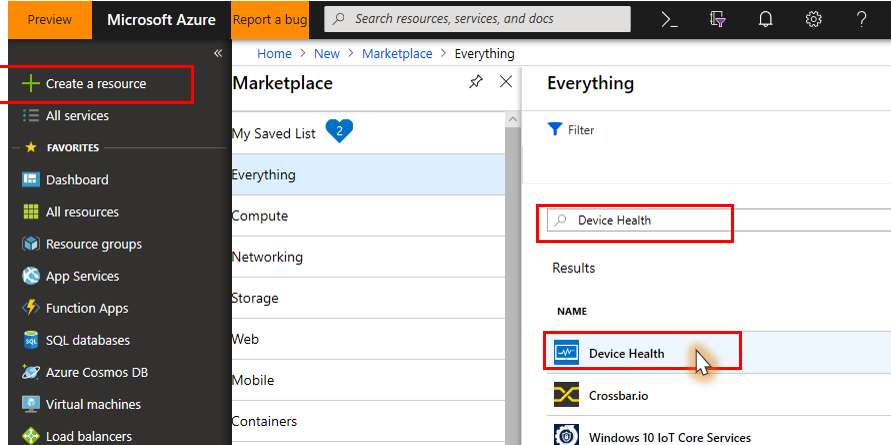Click the Report a bug button
This screenshot has height=445, width=891.
pyautogui.click(x=270, y=19)
